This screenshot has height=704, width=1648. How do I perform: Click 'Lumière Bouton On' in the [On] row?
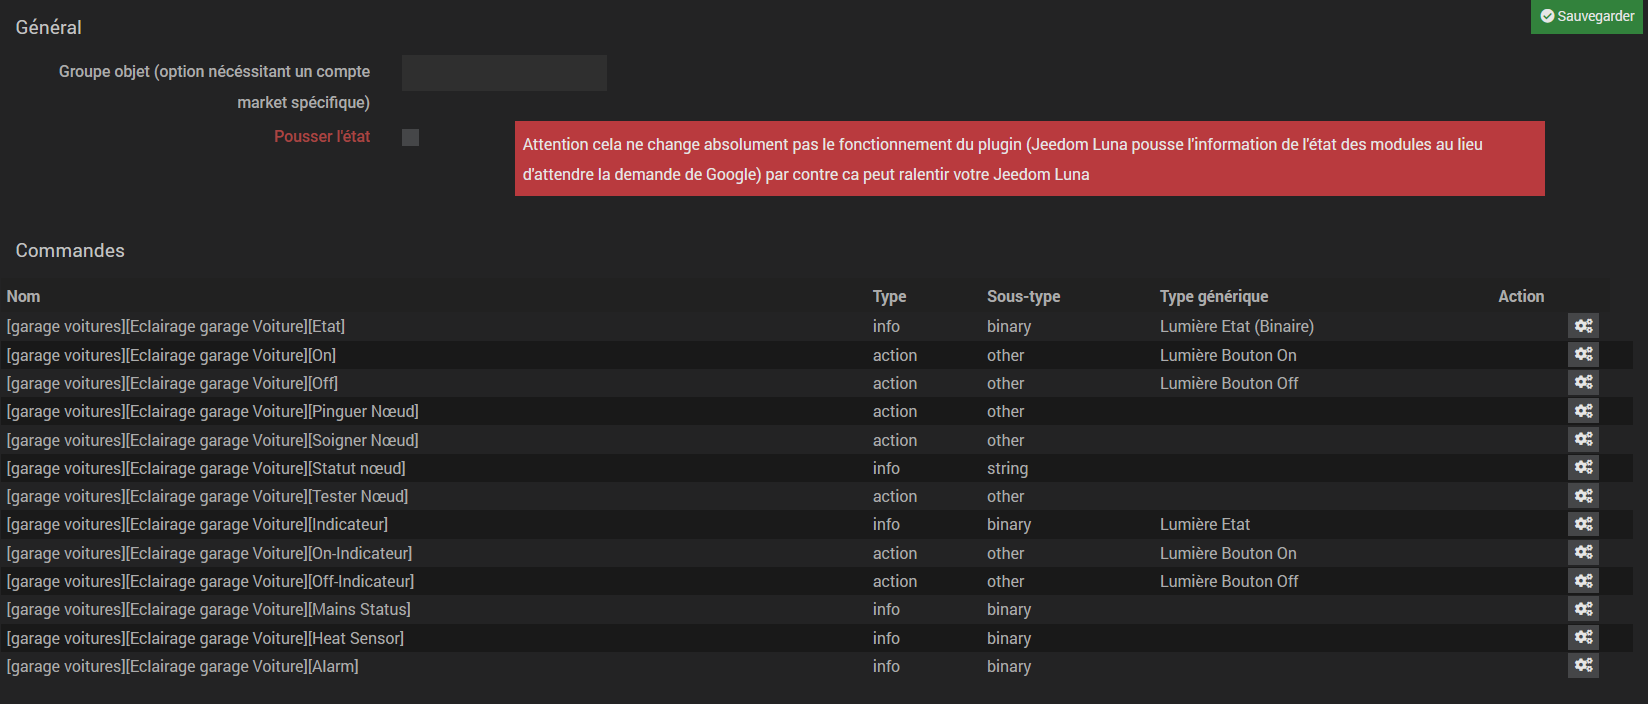click(1228, 355)
